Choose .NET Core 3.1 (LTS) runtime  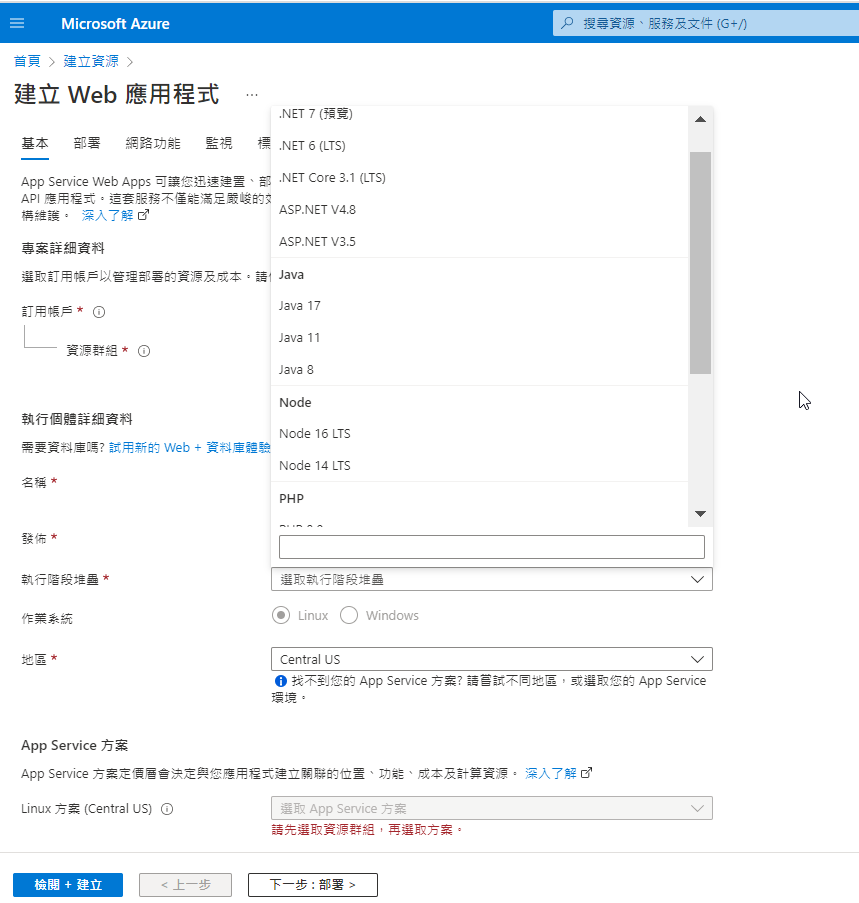click(479, 178)
